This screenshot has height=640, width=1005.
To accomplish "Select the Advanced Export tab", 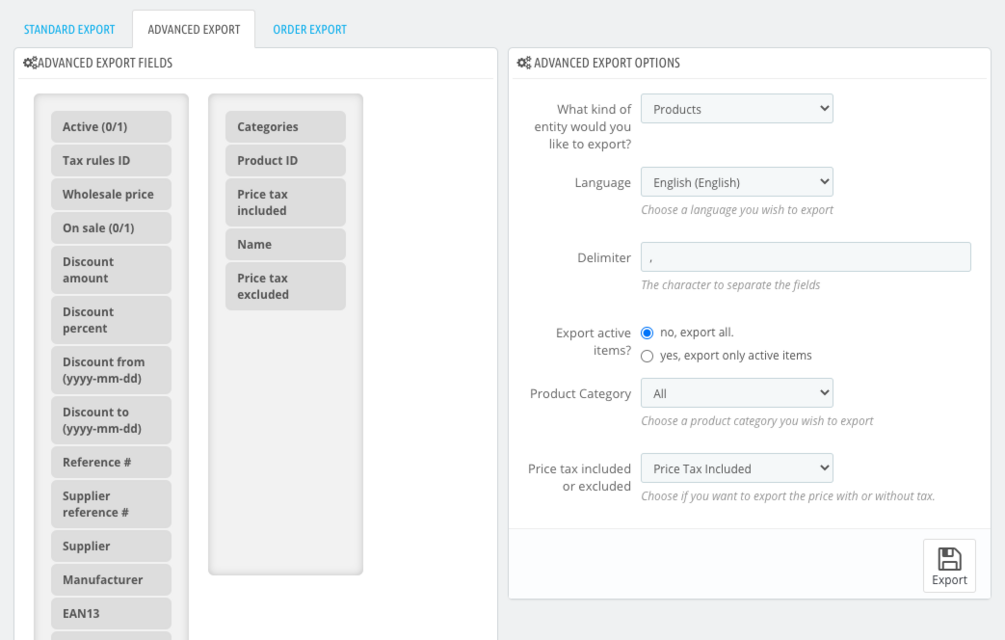I will (x=194, y=29).
